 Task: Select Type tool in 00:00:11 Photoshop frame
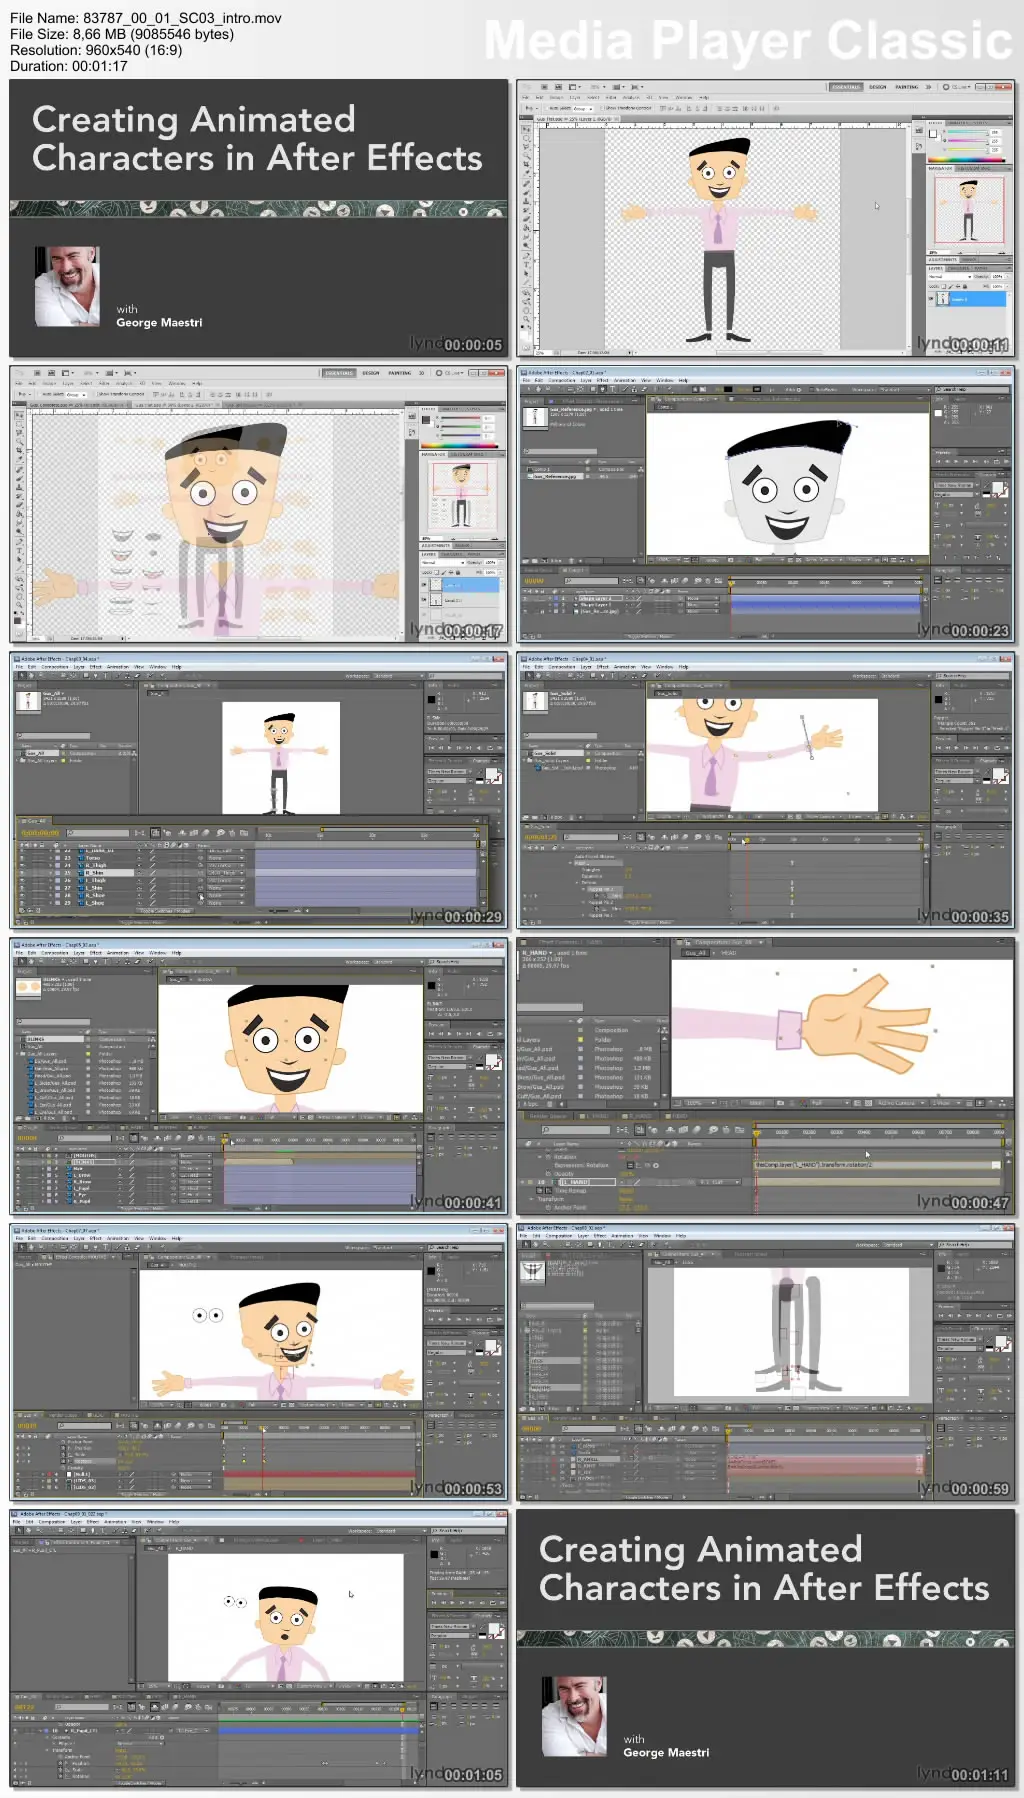526,265
